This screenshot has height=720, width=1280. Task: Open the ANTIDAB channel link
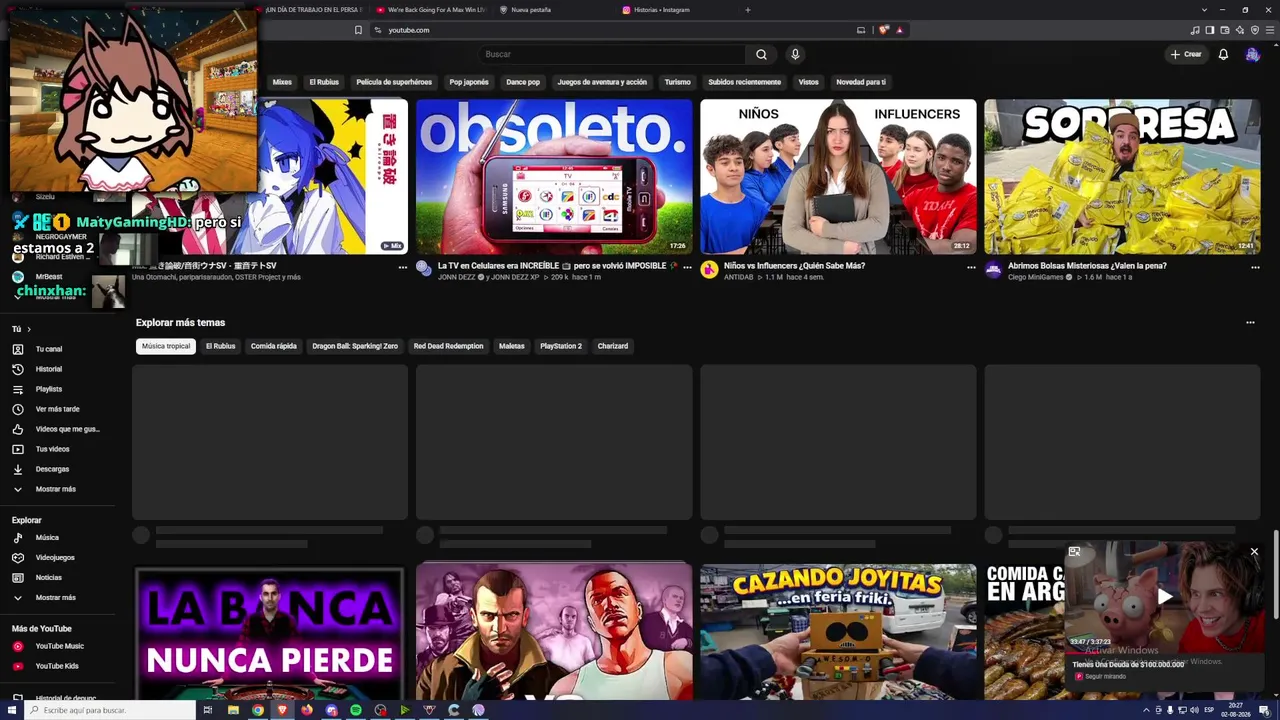(x=738, y=277)
